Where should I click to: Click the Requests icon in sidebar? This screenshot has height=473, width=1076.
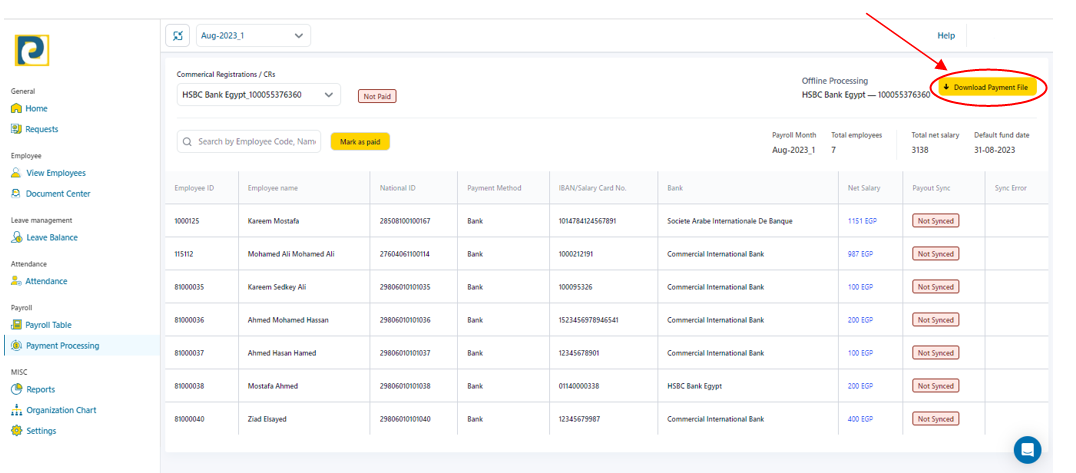click(x=16, y=129)
